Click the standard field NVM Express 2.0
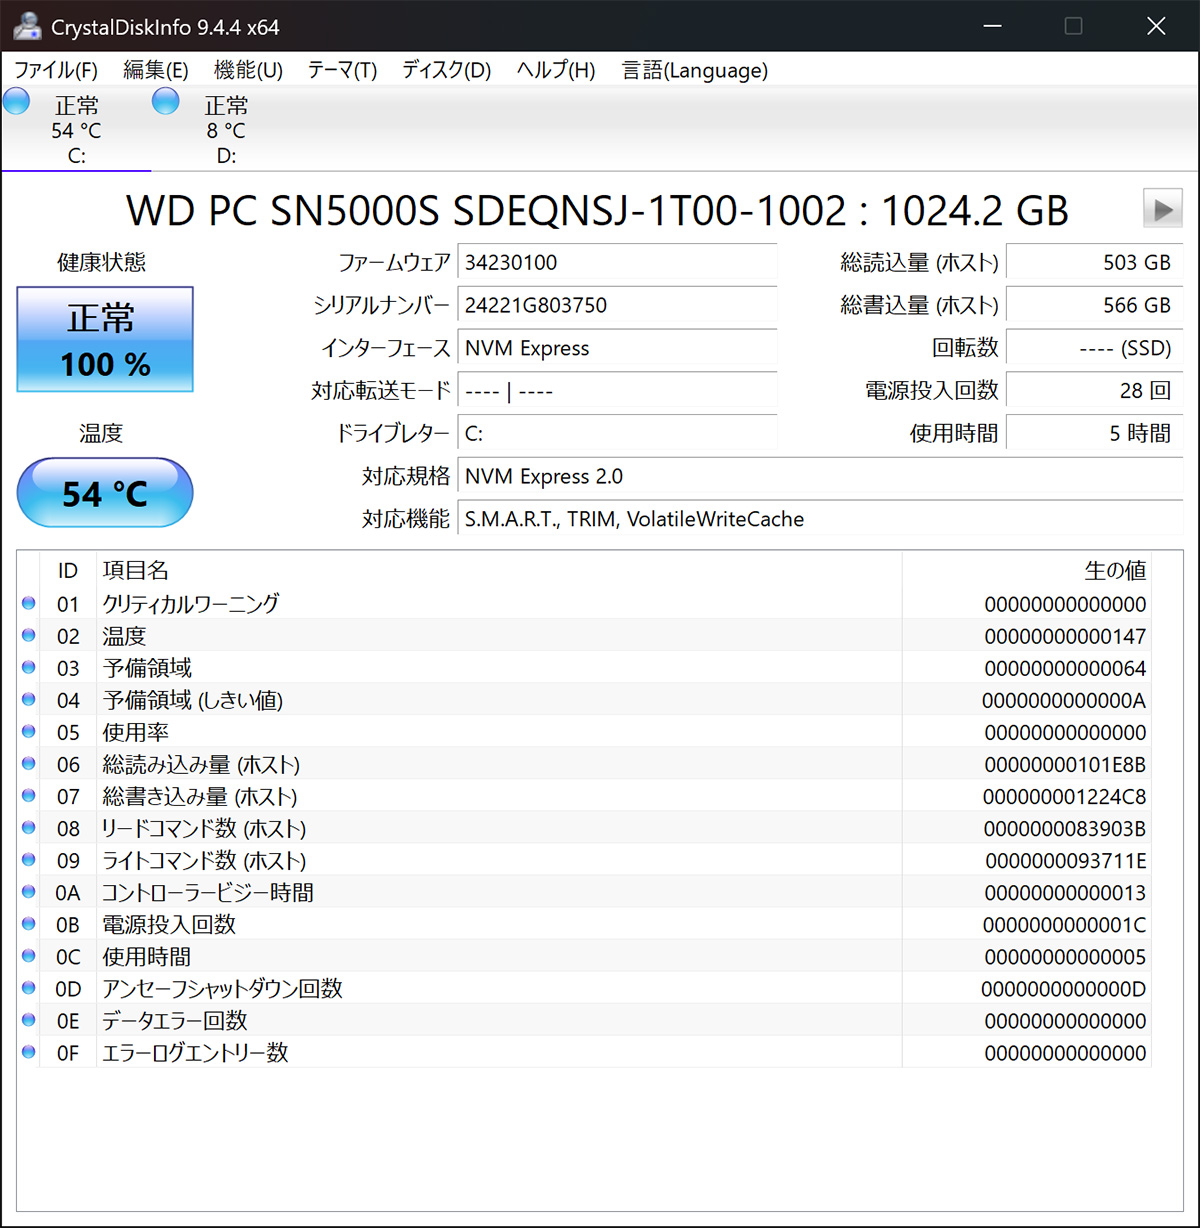1200x1228 pixels. coord(820,476)
